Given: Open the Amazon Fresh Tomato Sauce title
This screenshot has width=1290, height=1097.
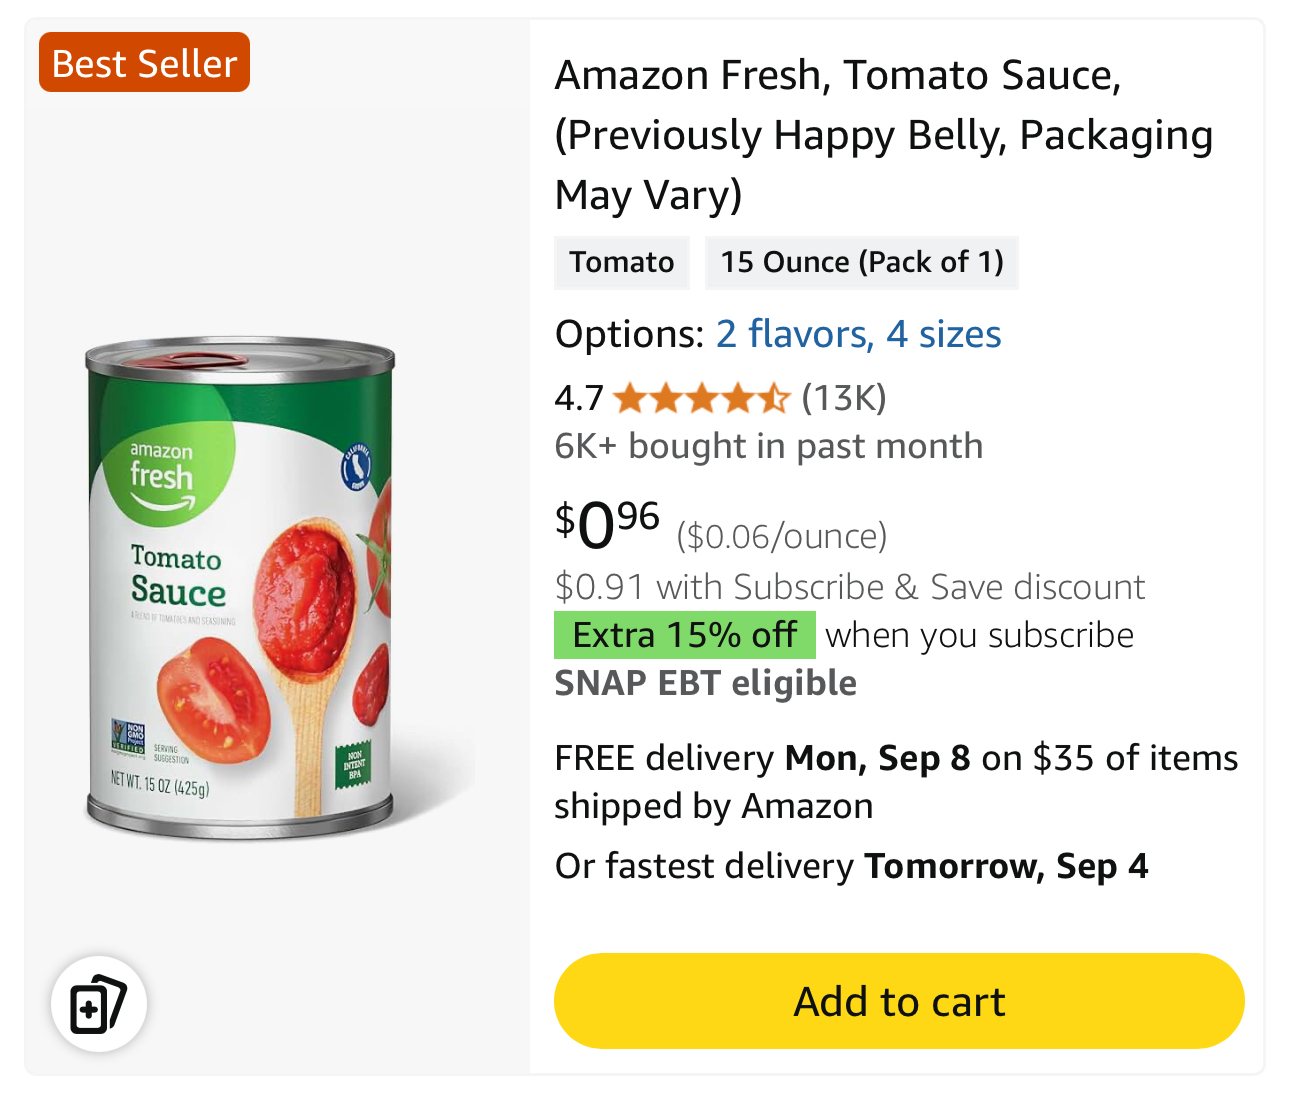Looking at the screenshot, I should (x=883, y=135).
